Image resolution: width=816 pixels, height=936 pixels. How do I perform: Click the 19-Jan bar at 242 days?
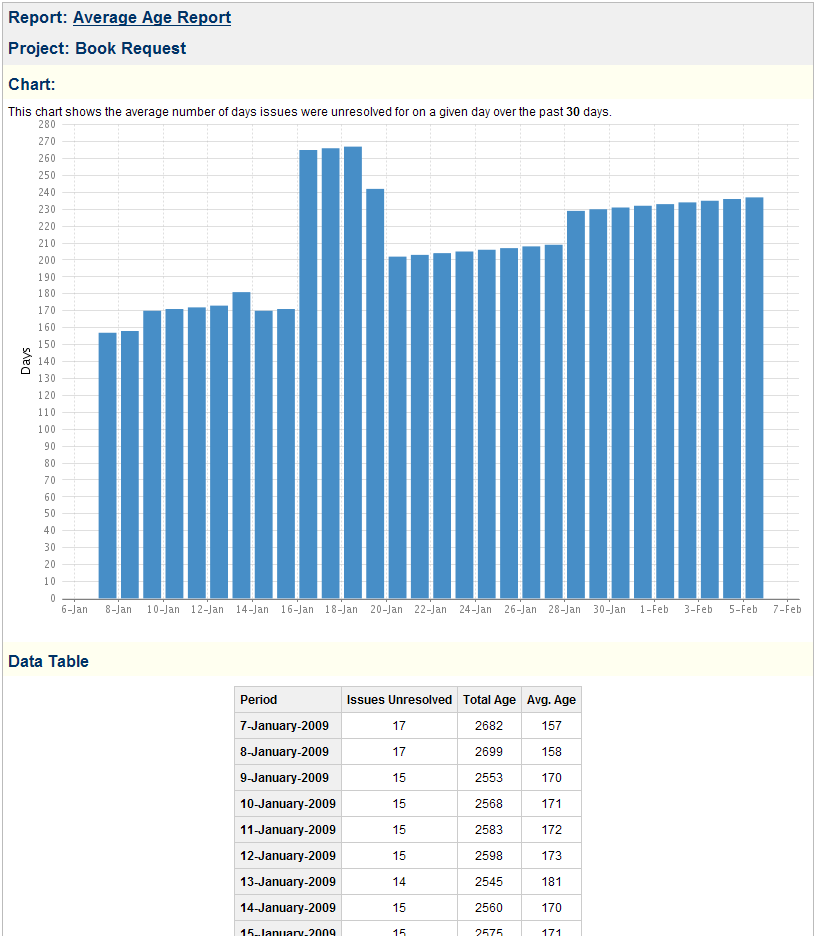point(375,394)
